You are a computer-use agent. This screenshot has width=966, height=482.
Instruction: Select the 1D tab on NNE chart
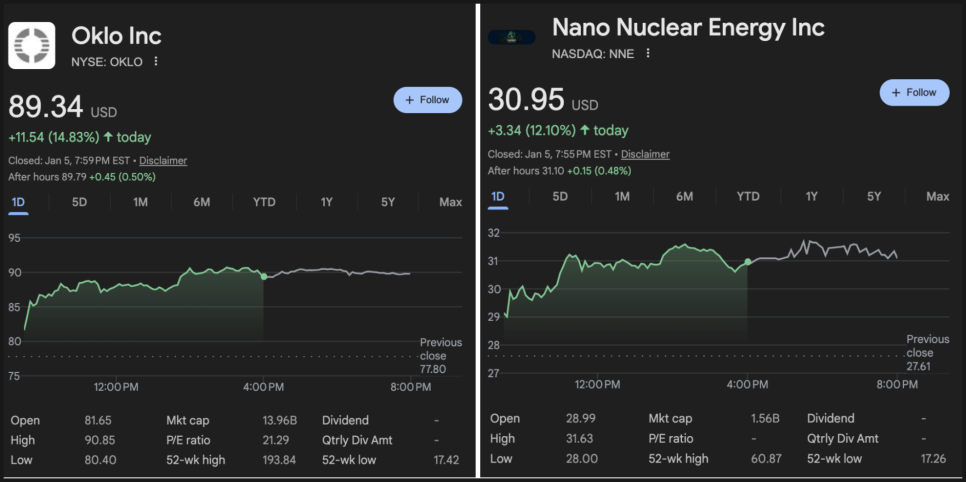(x=498, y=196)
